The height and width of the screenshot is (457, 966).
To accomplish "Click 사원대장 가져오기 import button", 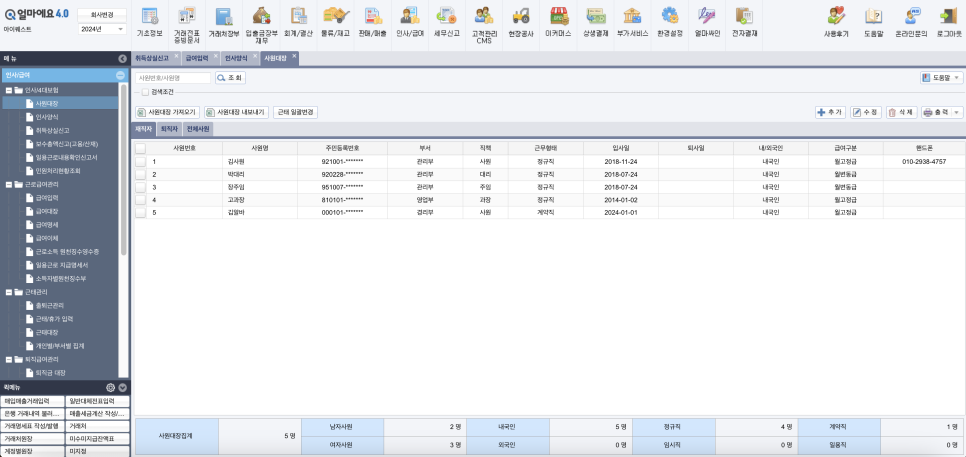I will pyautogui.click(x=168, y=112).
